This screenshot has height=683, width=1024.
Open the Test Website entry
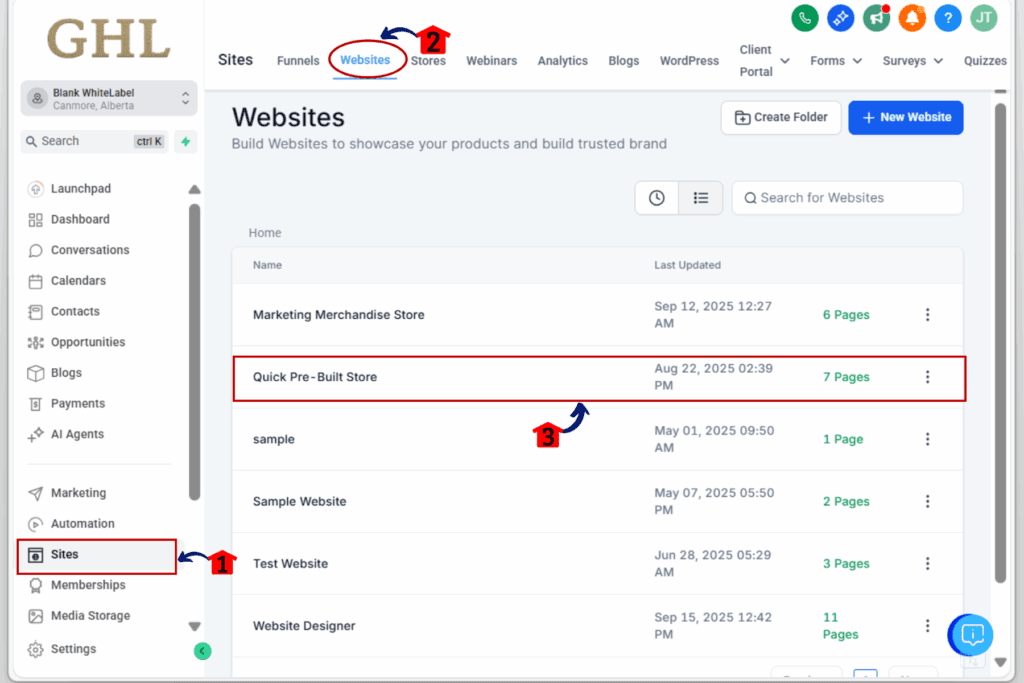[290, 564]
